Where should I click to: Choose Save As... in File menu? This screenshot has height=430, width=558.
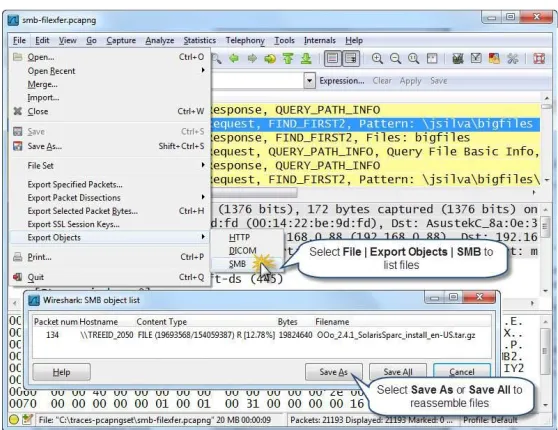tap(109, 146)
